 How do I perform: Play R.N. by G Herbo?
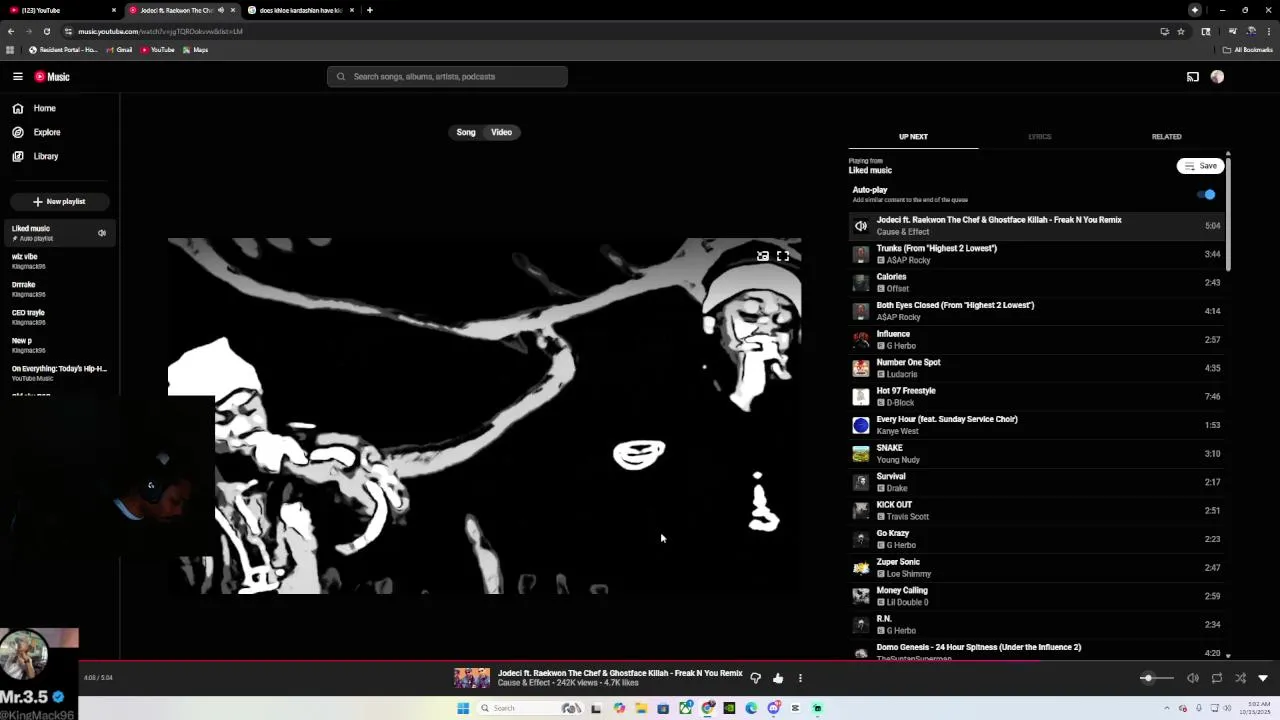pos(1037,624)
